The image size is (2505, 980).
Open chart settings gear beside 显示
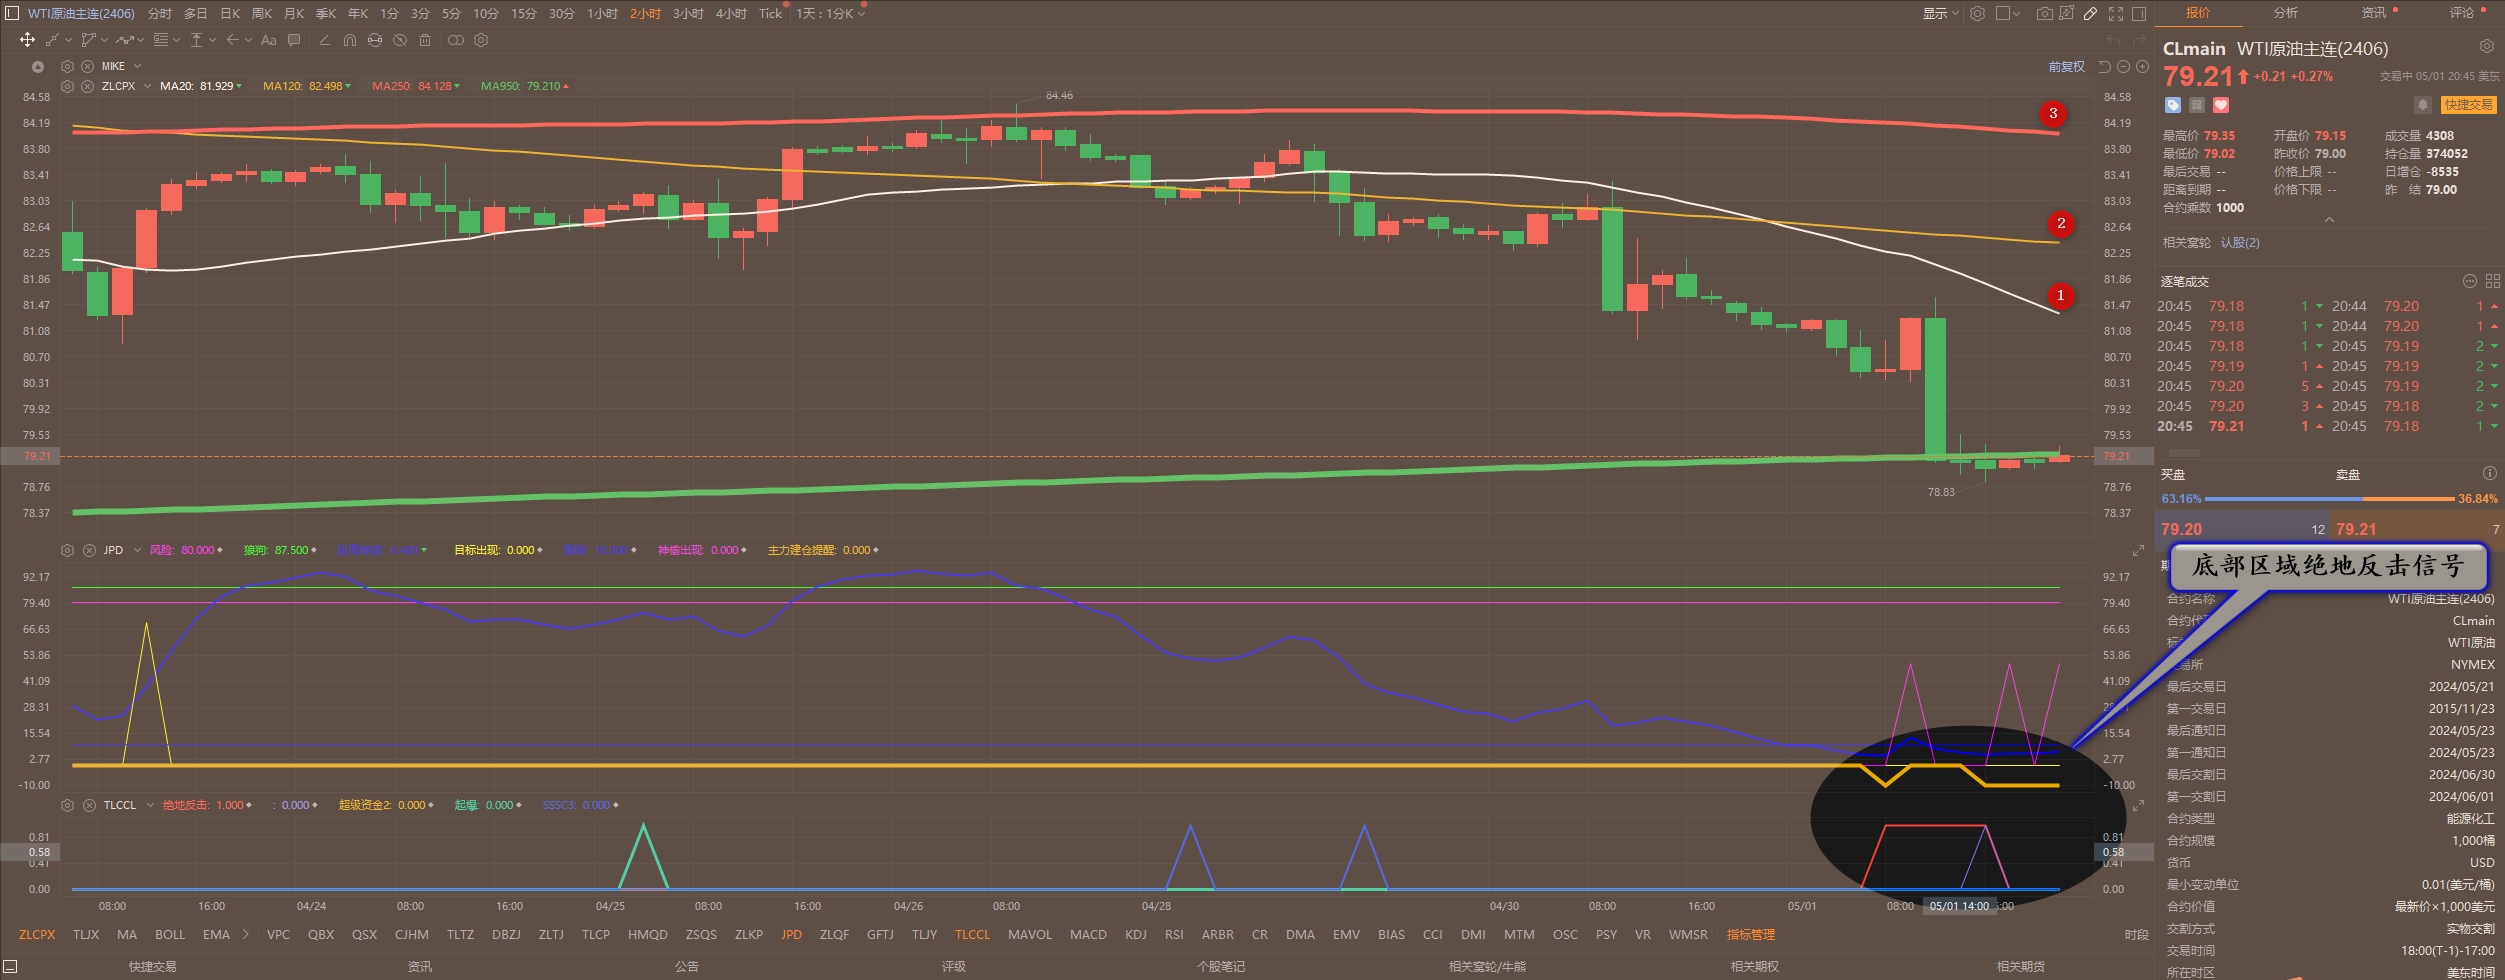1977,13
